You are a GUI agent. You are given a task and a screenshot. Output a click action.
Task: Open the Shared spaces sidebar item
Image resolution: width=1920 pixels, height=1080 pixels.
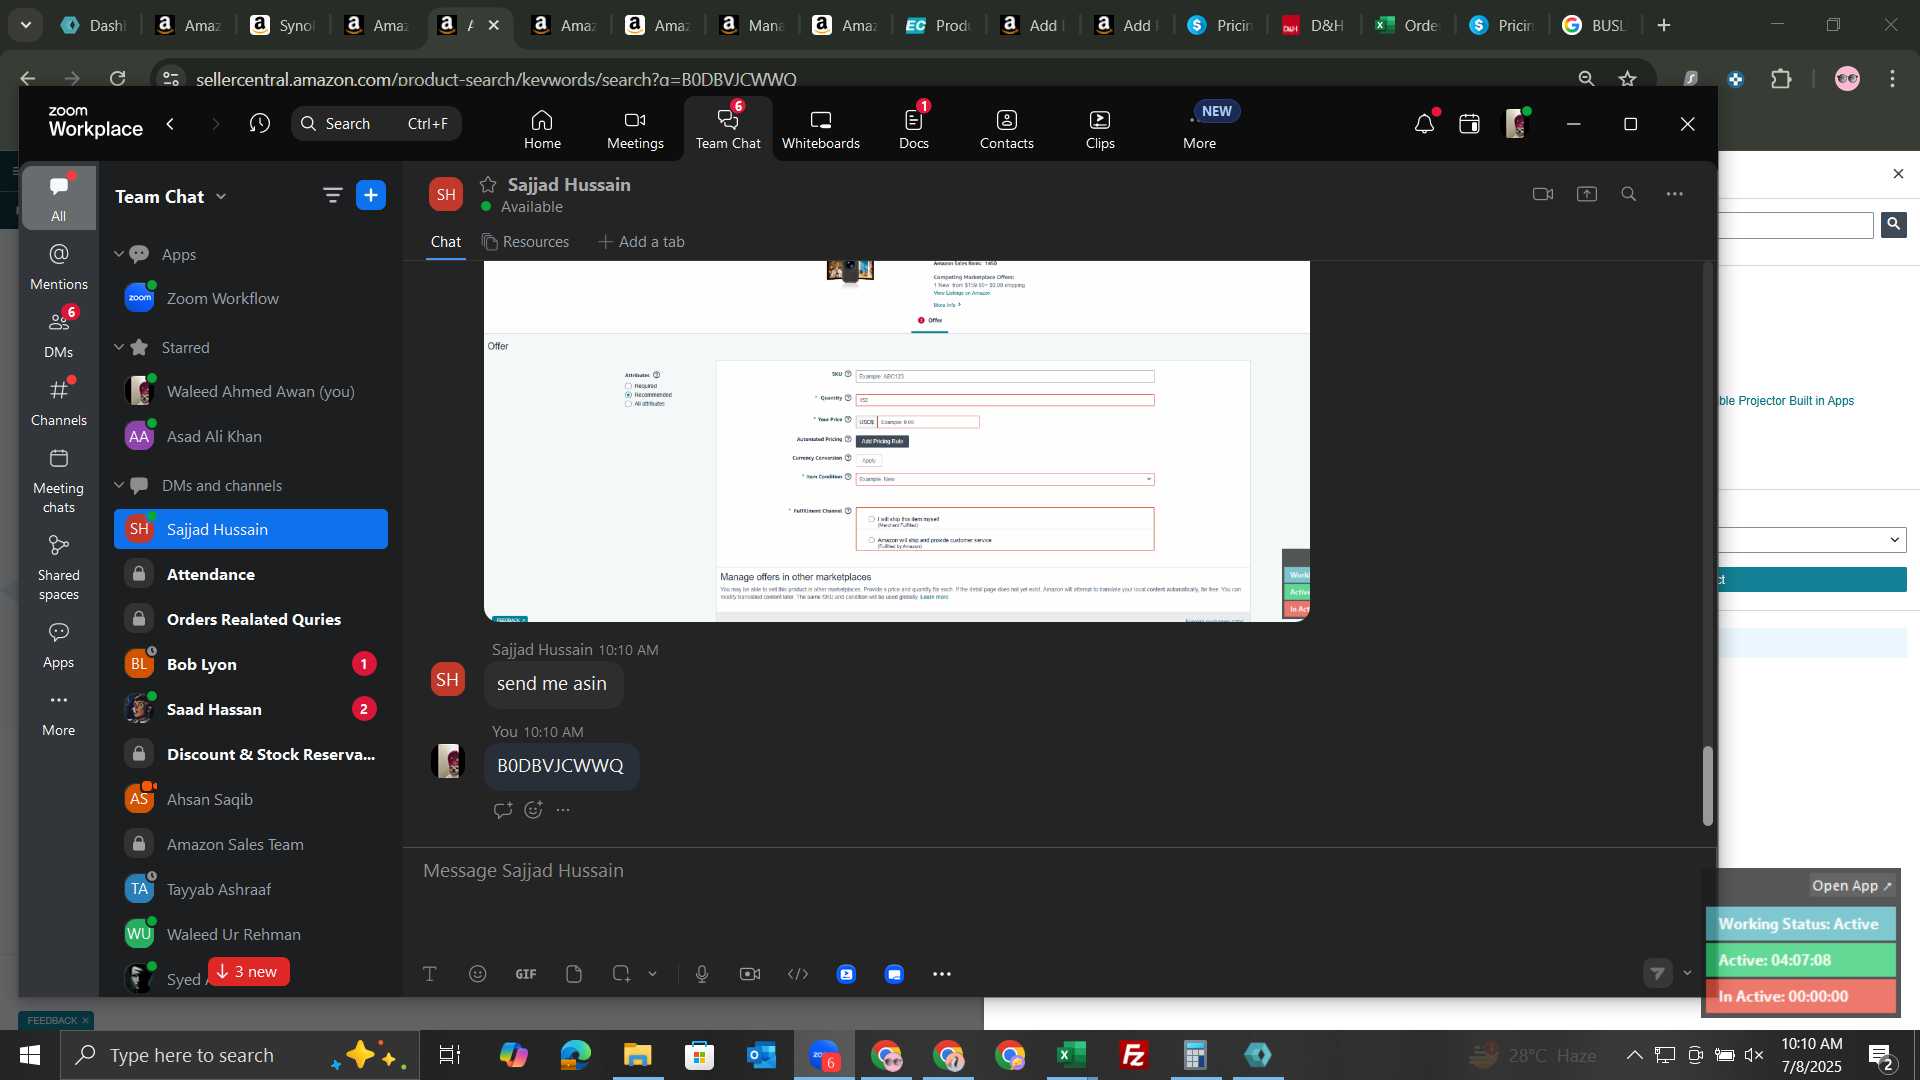(59, 568)
